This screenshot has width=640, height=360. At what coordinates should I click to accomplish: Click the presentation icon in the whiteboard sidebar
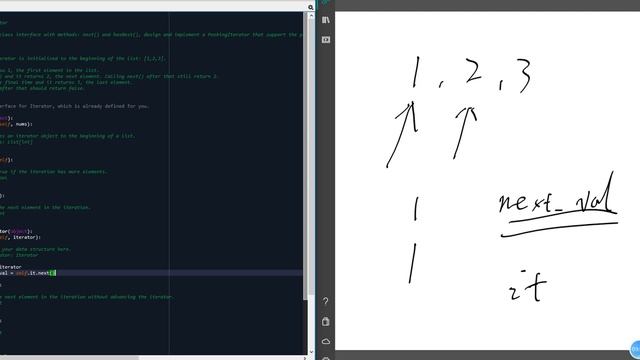(x=325, y=40)
